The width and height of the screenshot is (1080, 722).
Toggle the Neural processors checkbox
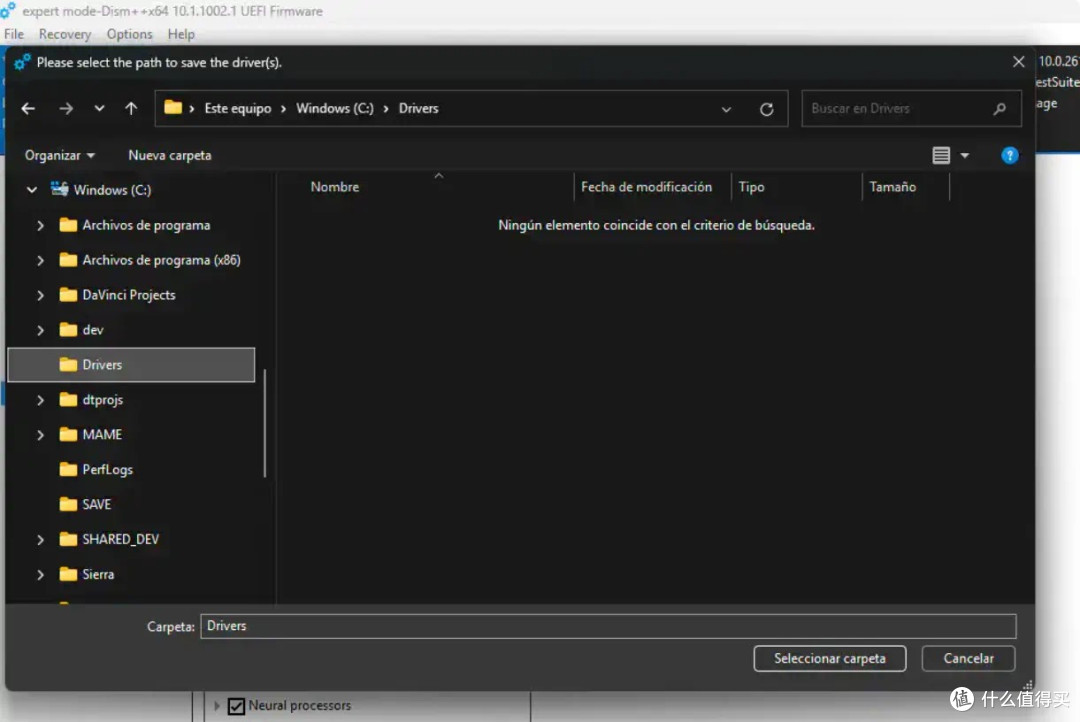(236, 706)
